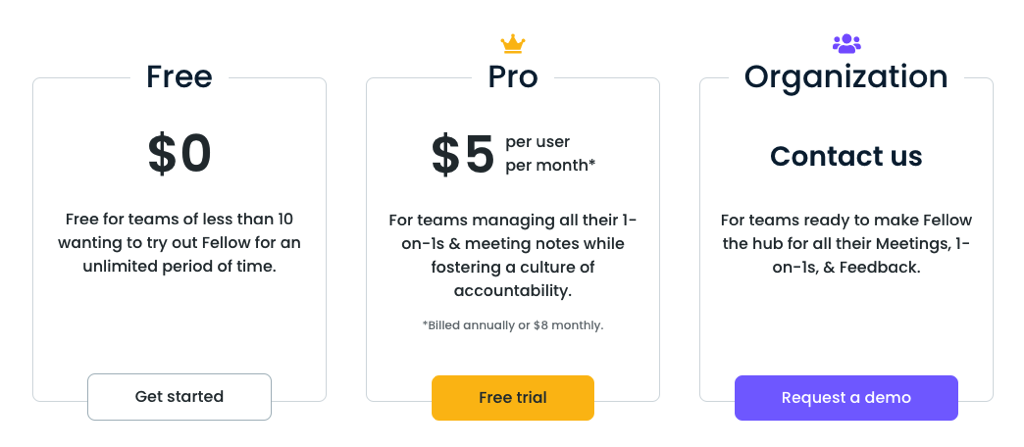Click the Contact us heading
Viewport: 1024px width, 447px height.
[x=846, y=156]
